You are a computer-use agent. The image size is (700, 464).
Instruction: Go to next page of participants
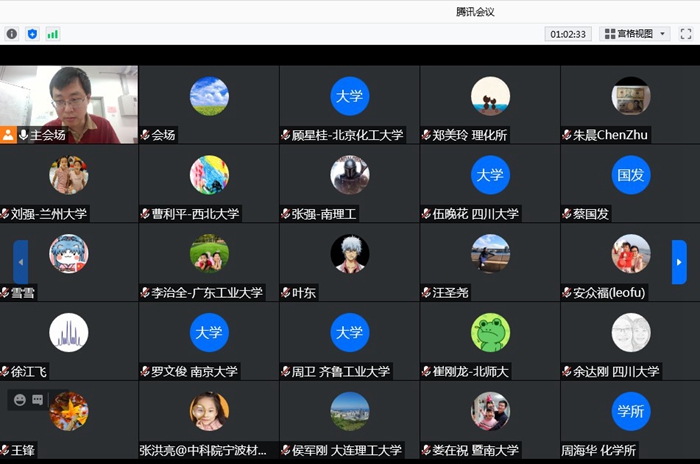click(x=679, y=262)
